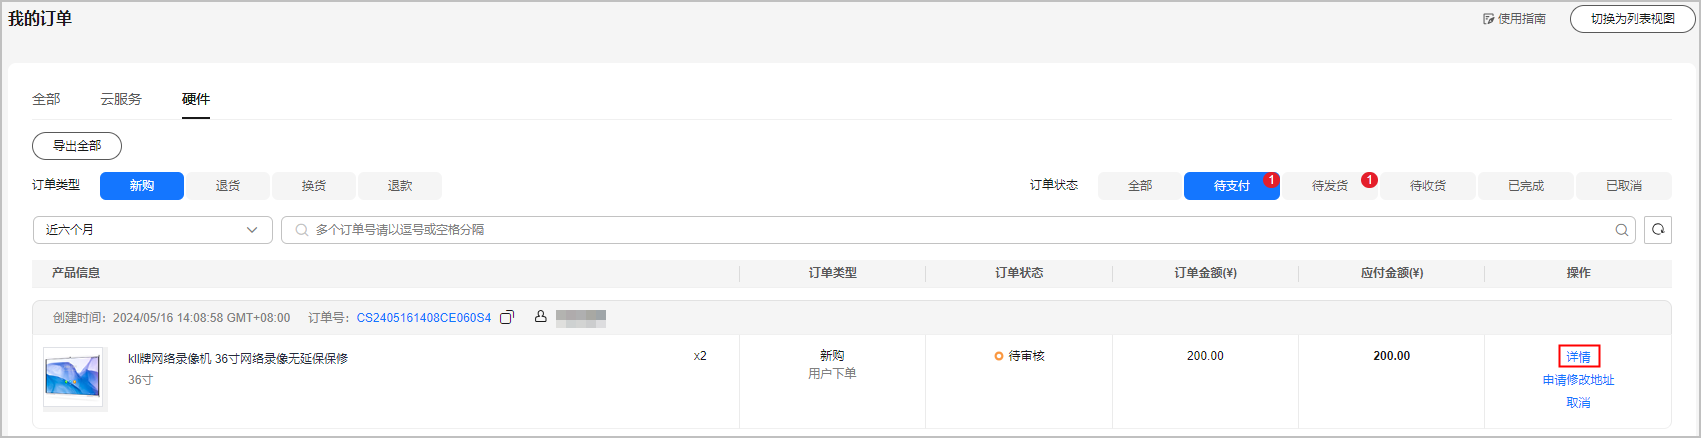Filter order status by 待收货
1701x438 pixels.
(1428, 186)
